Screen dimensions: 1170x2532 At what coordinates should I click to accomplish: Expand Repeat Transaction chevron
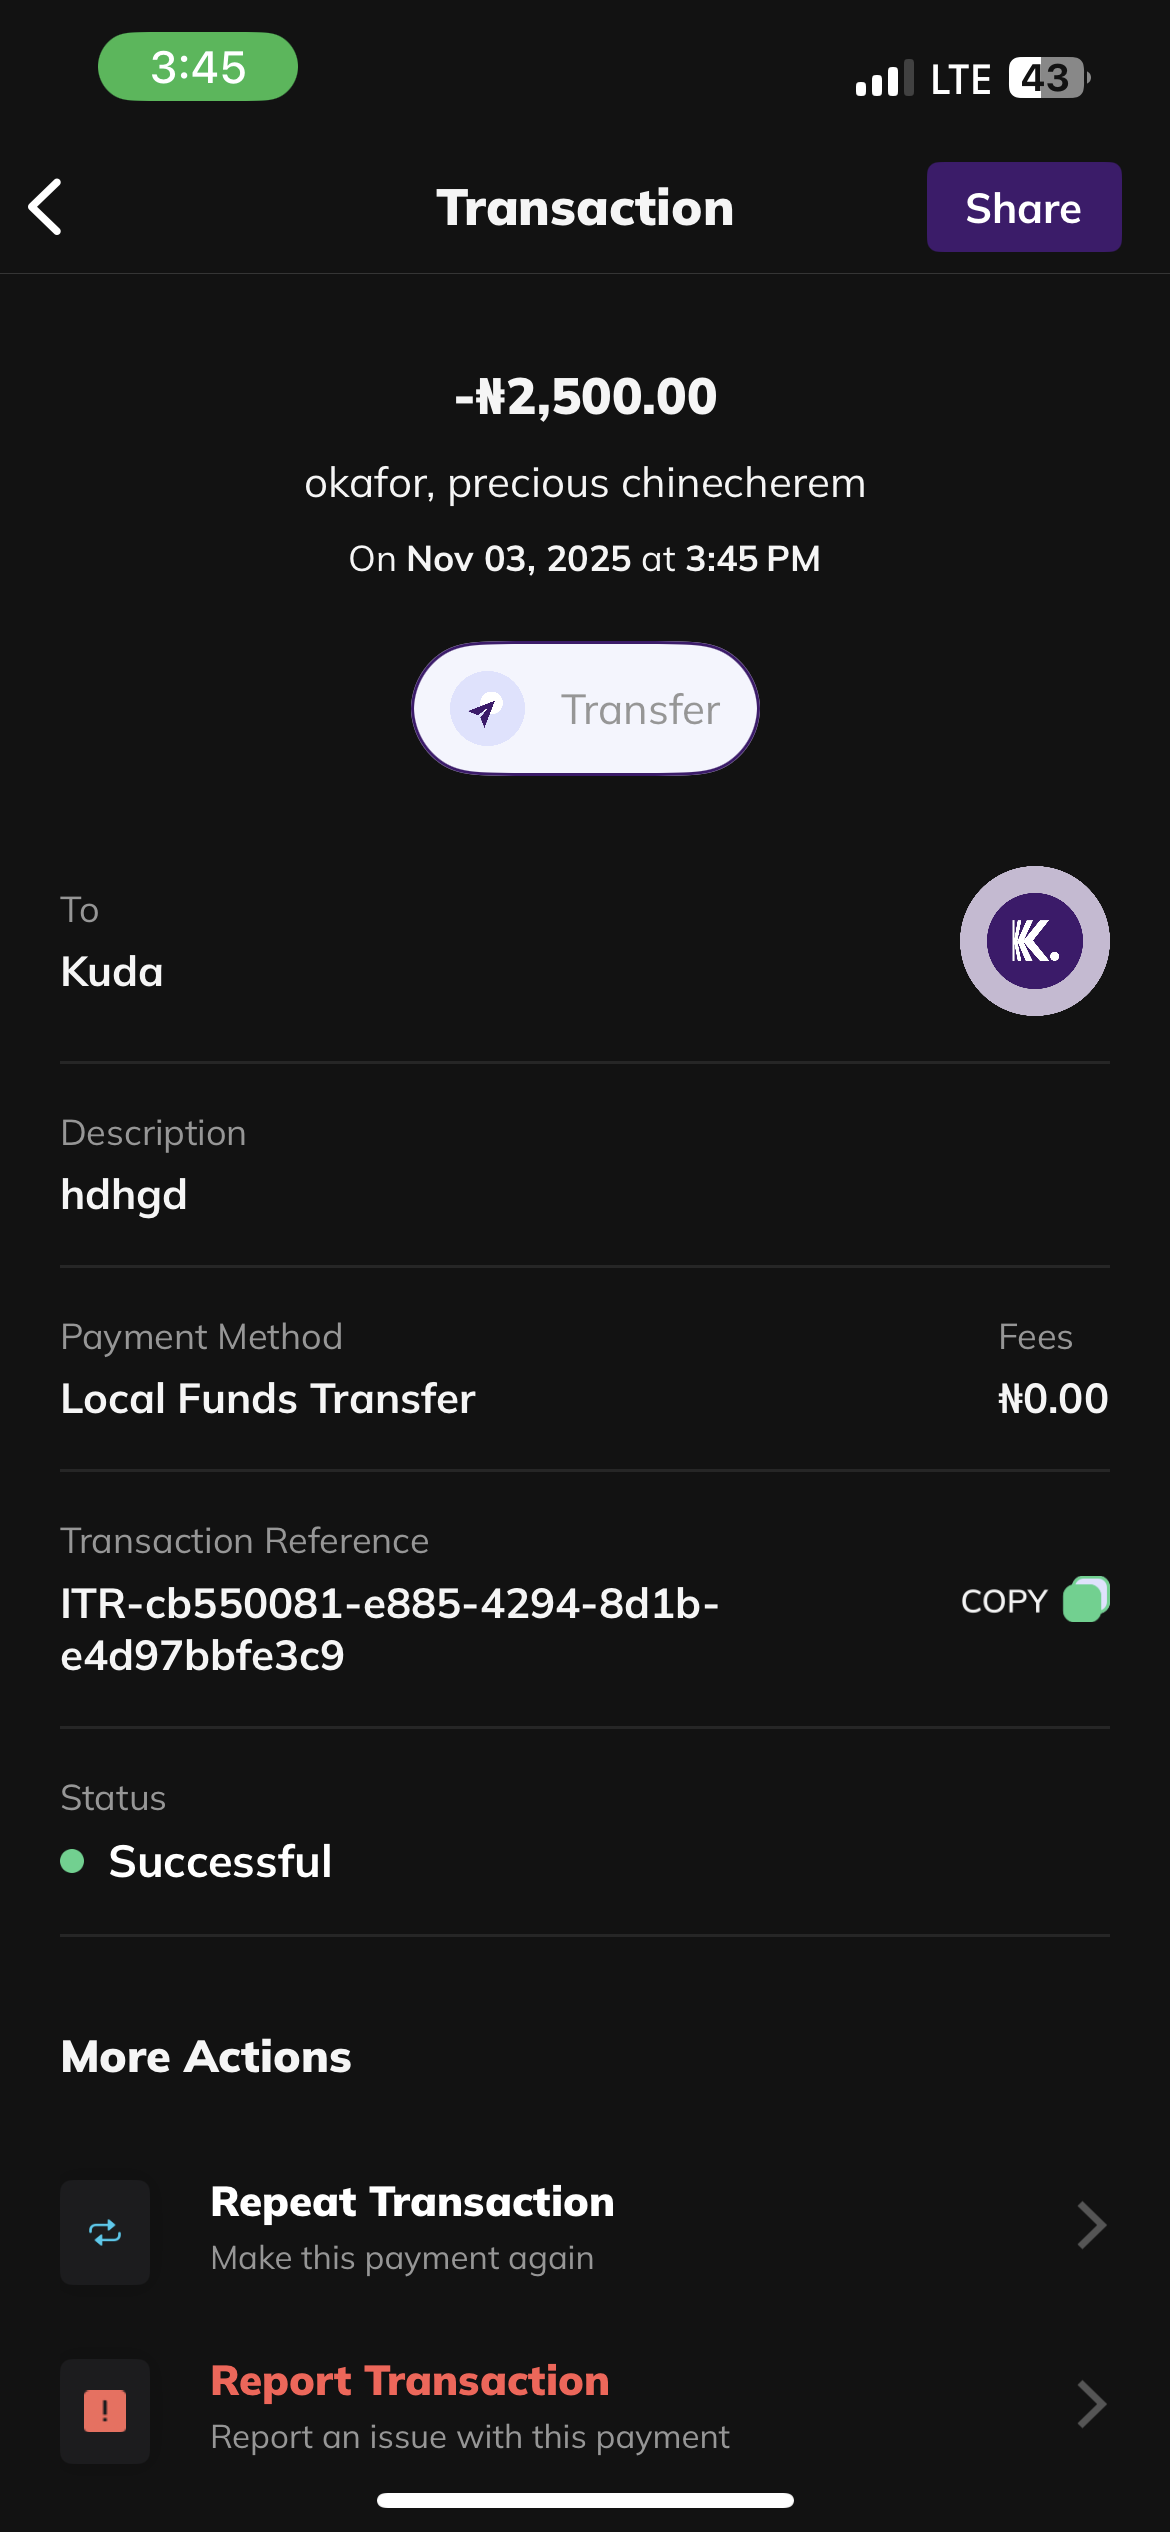pyautogui.click(x=1091, y=2226)
